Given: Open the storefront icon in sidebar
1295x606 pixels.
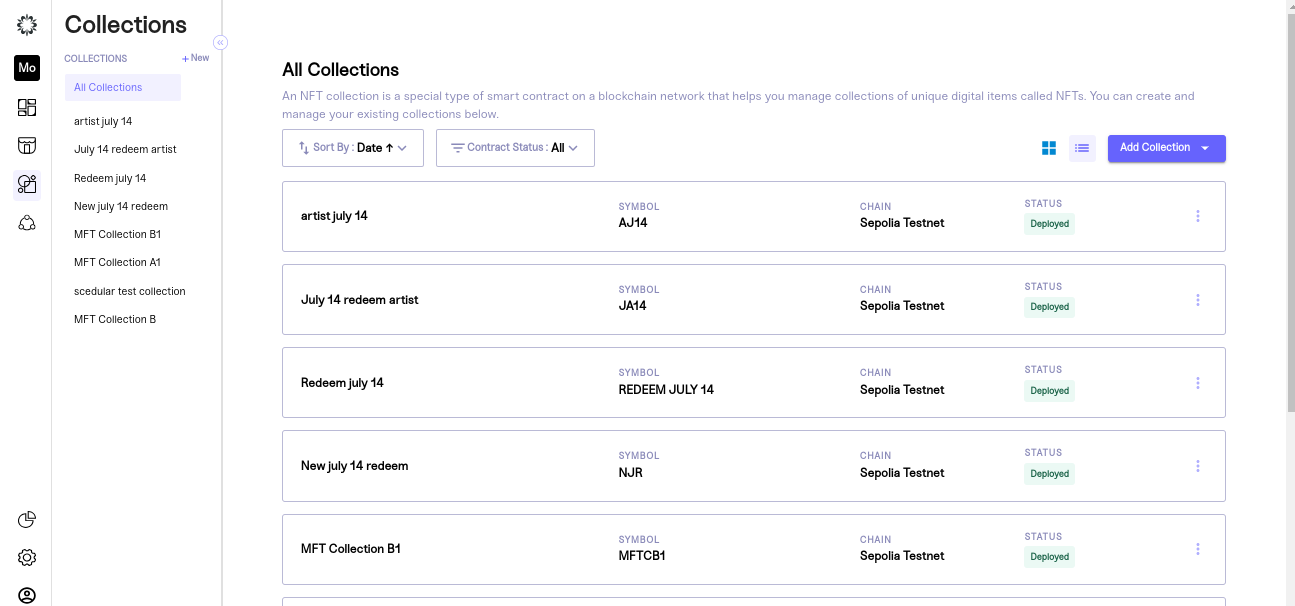Looking at the screenshot, I should tap(27, 146).
